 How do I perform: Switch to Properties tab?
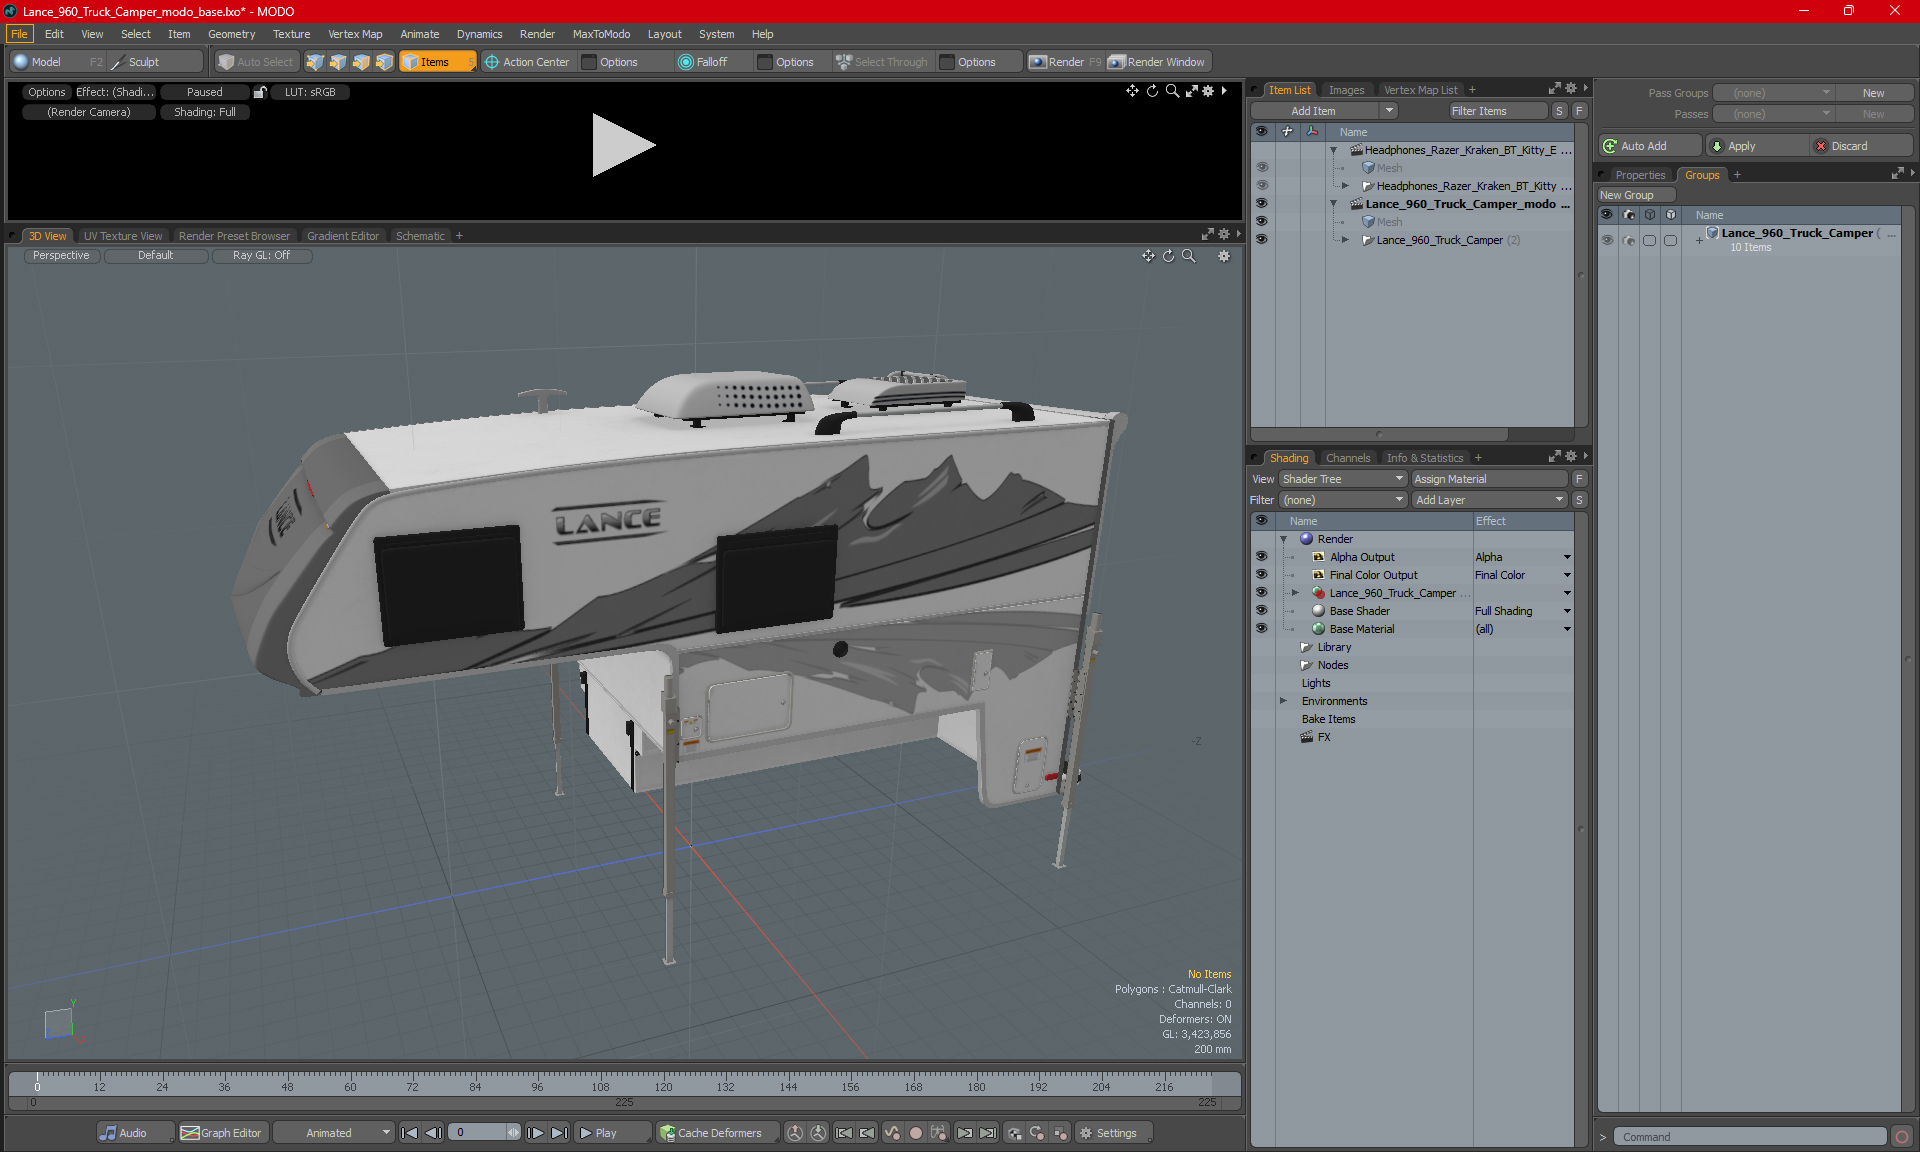pyautogui.click(x=1640, y=175)
